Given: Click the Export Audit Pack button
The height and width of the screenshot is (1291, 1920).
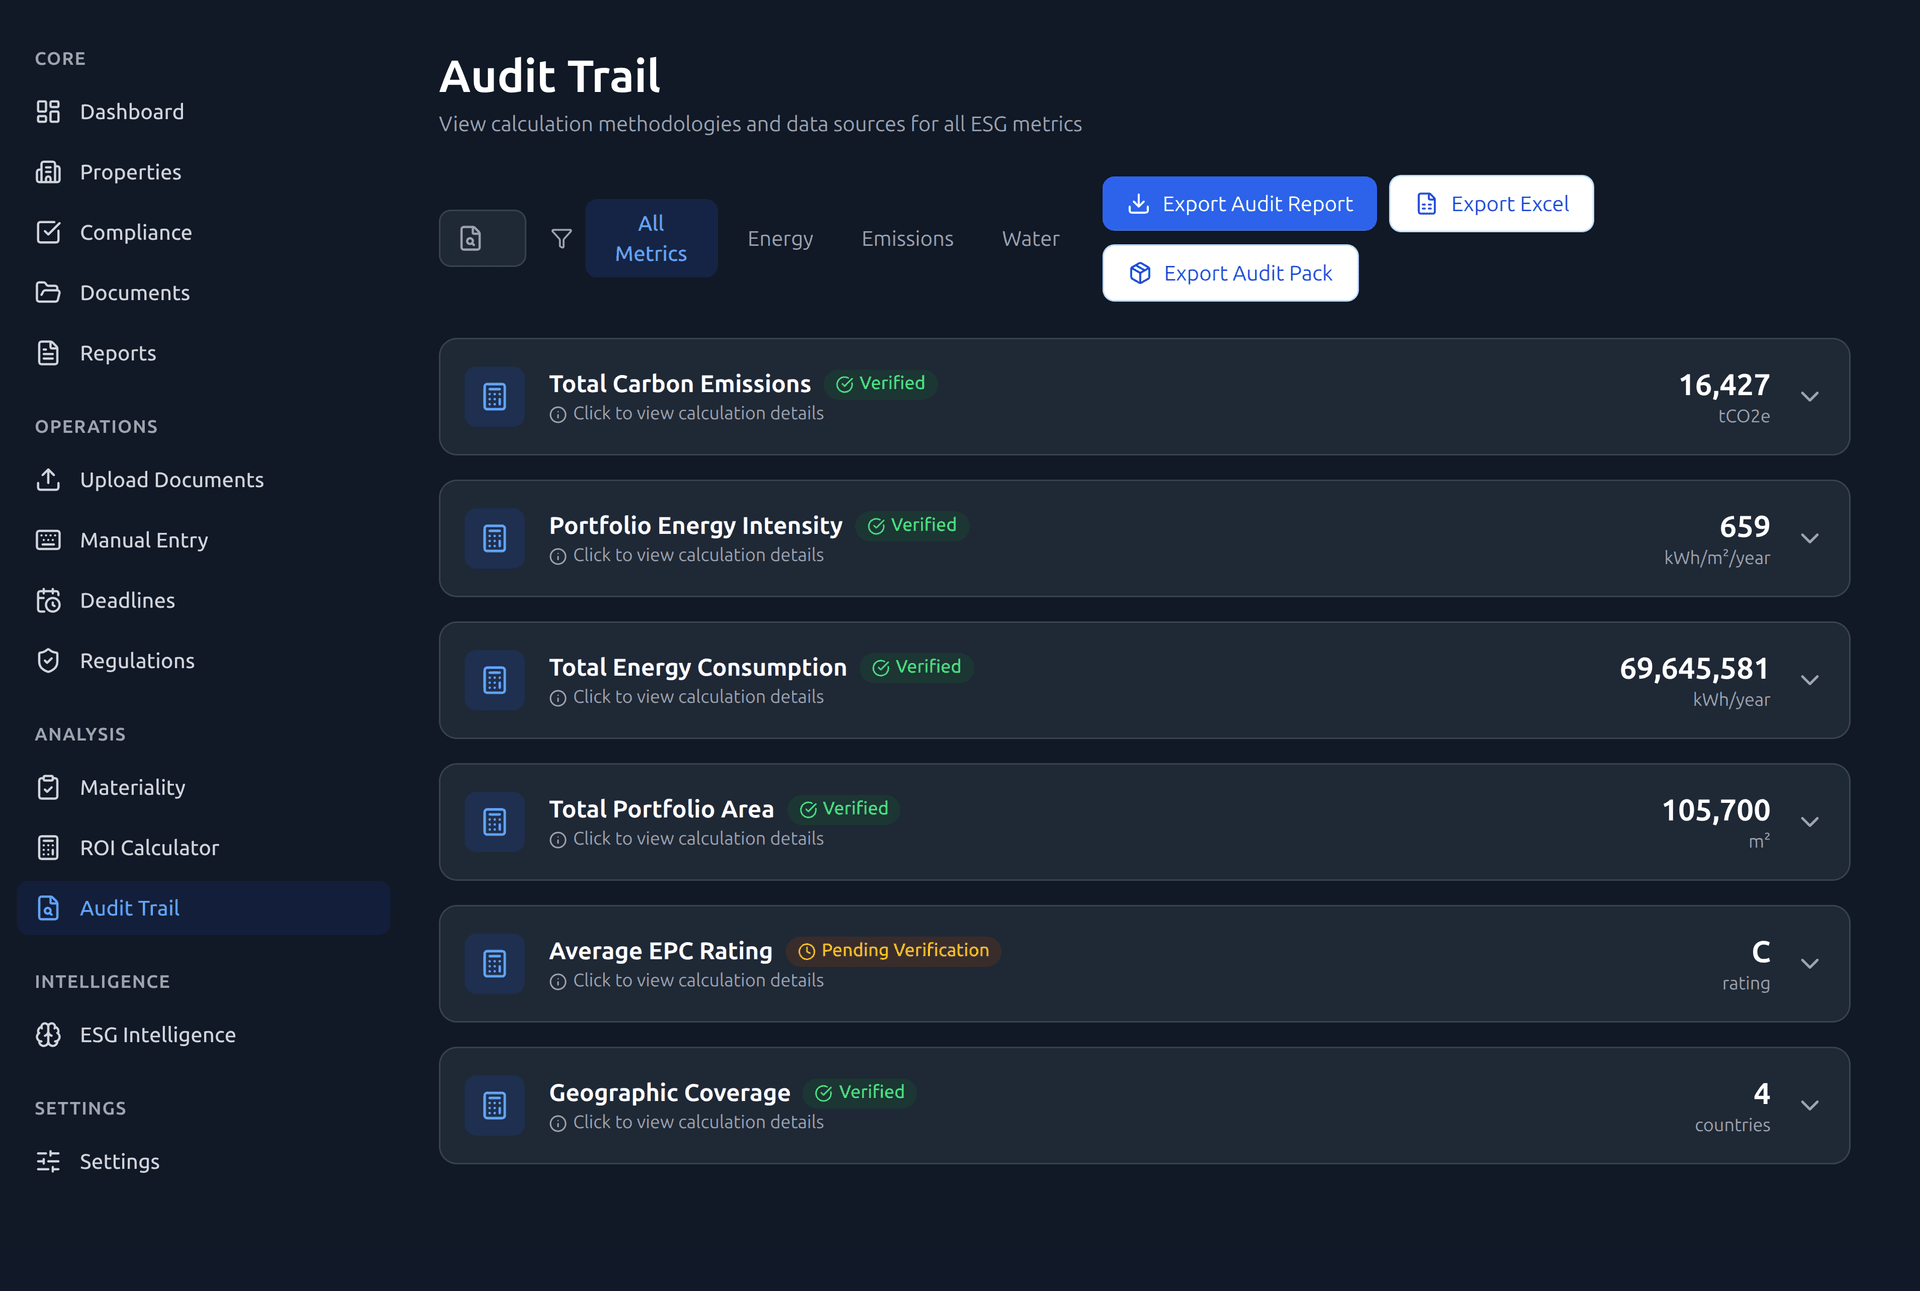Looking at the screenshot, I should pyautogui.click(x=1230, y=274).
